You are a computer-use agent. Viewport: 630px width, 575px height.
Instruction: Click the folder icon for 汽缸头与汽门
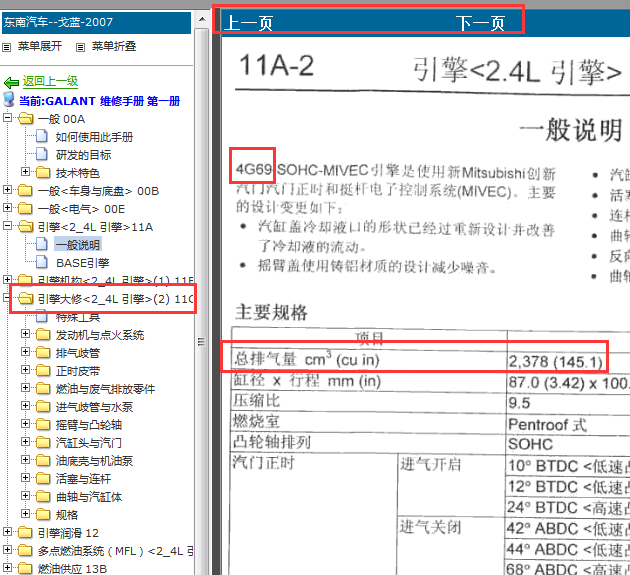pos(43,442)
